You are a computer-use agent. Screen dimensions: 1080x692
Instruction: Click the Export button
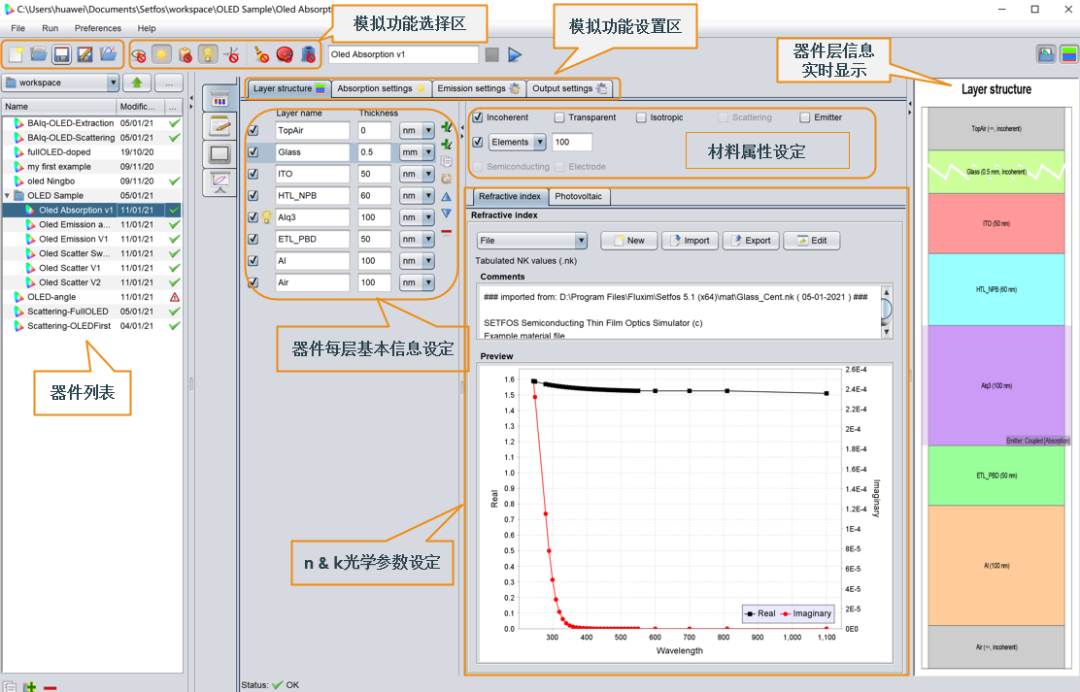click(x=751, y=240)
